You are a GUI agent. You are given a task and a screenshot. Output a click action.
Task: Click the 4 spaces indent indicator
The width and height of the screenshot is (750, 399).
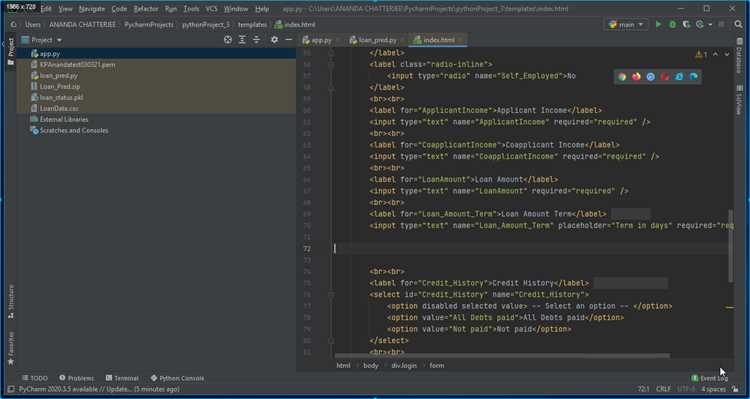[713, 389]
